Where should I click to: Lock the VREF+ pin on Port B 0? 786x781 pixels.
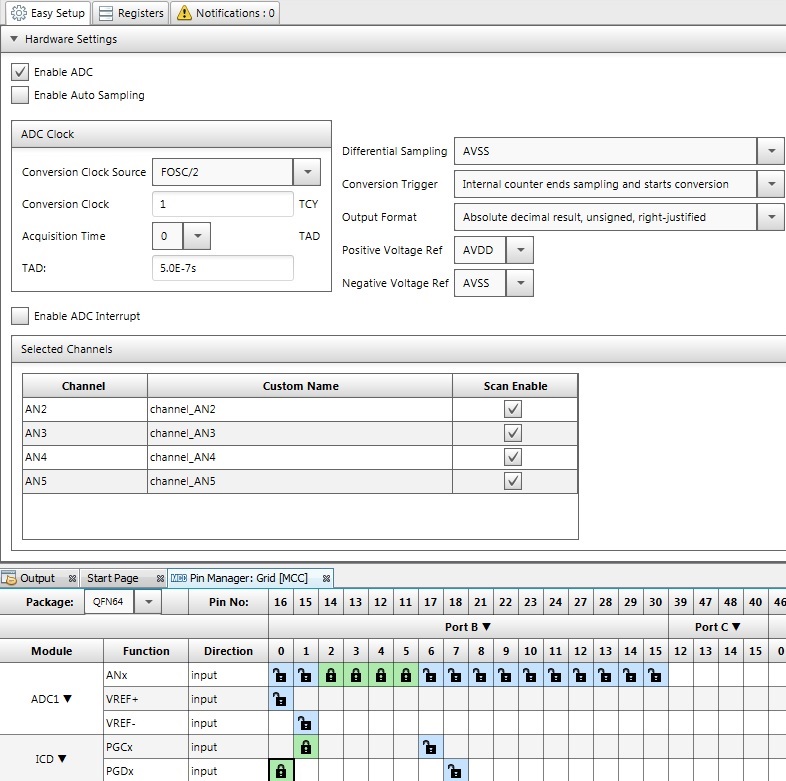tap(281, 699)
